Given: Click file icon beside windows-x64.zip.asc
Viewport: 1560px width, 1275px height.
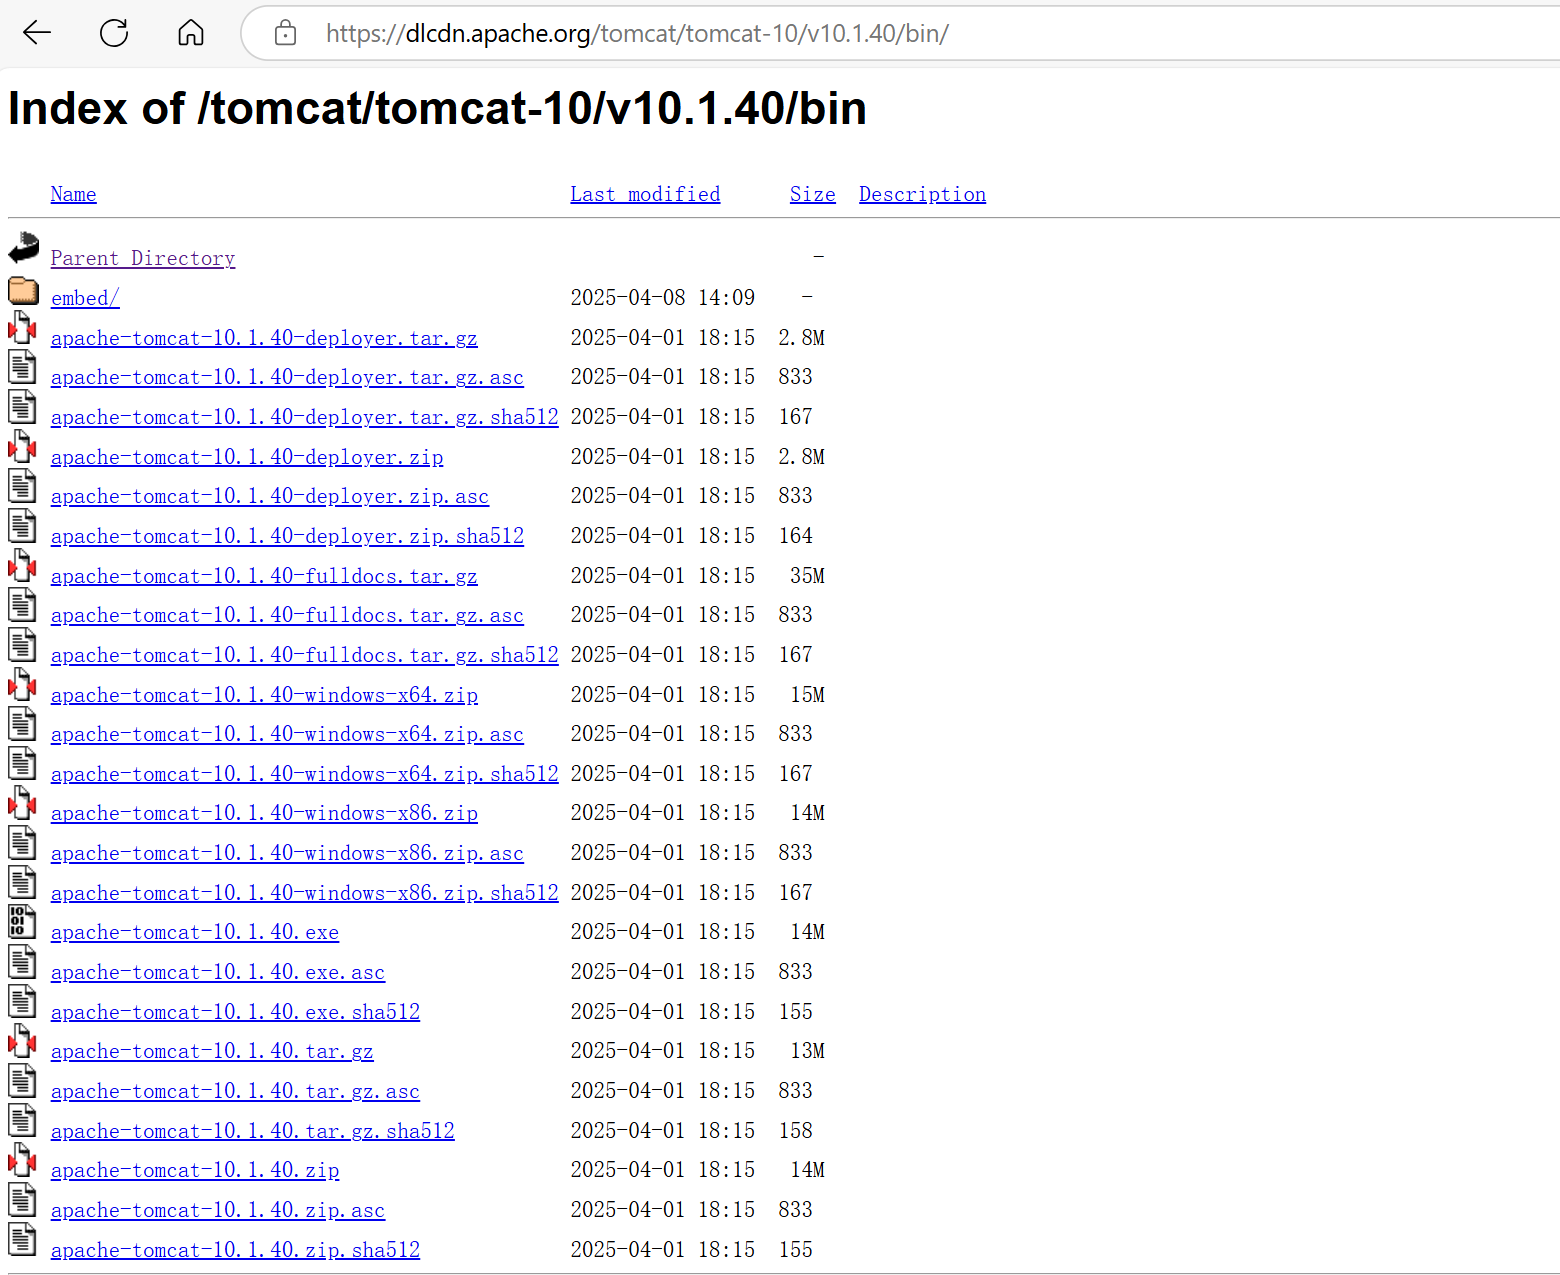Looking at the screenshot, I should [23, 724].
